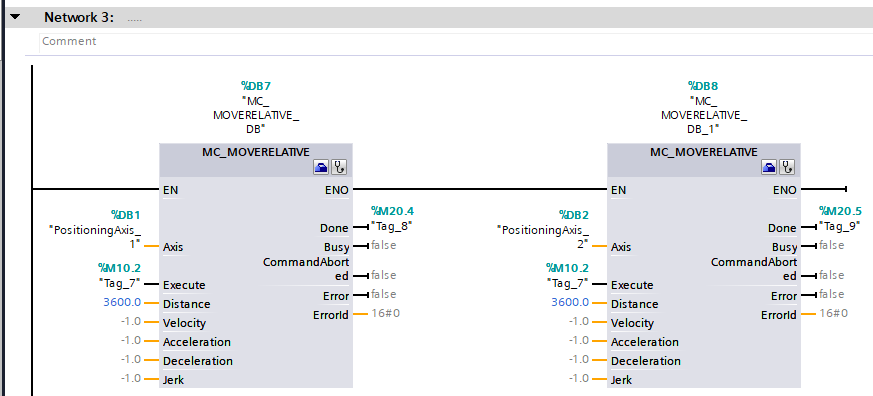Click the Network 3 title text
This screenshot has width=873, height=396.
79,17
